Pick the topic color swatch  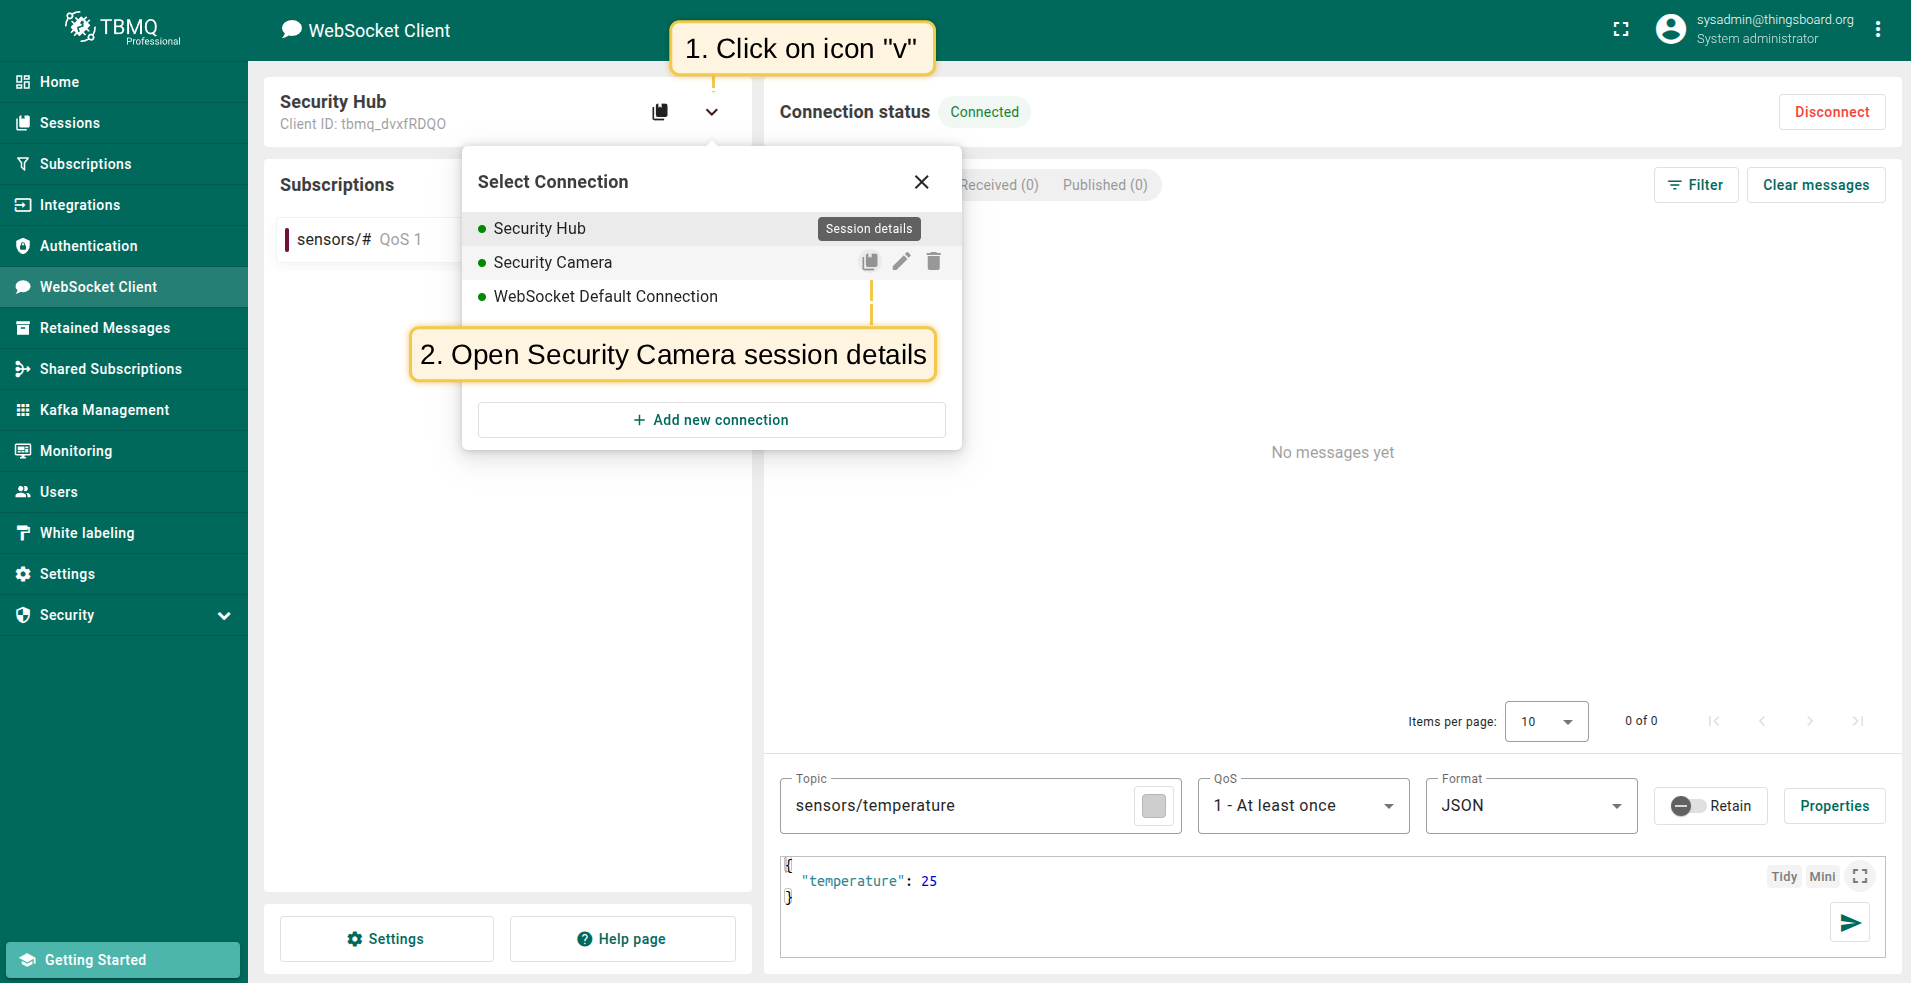point(1154,806)
